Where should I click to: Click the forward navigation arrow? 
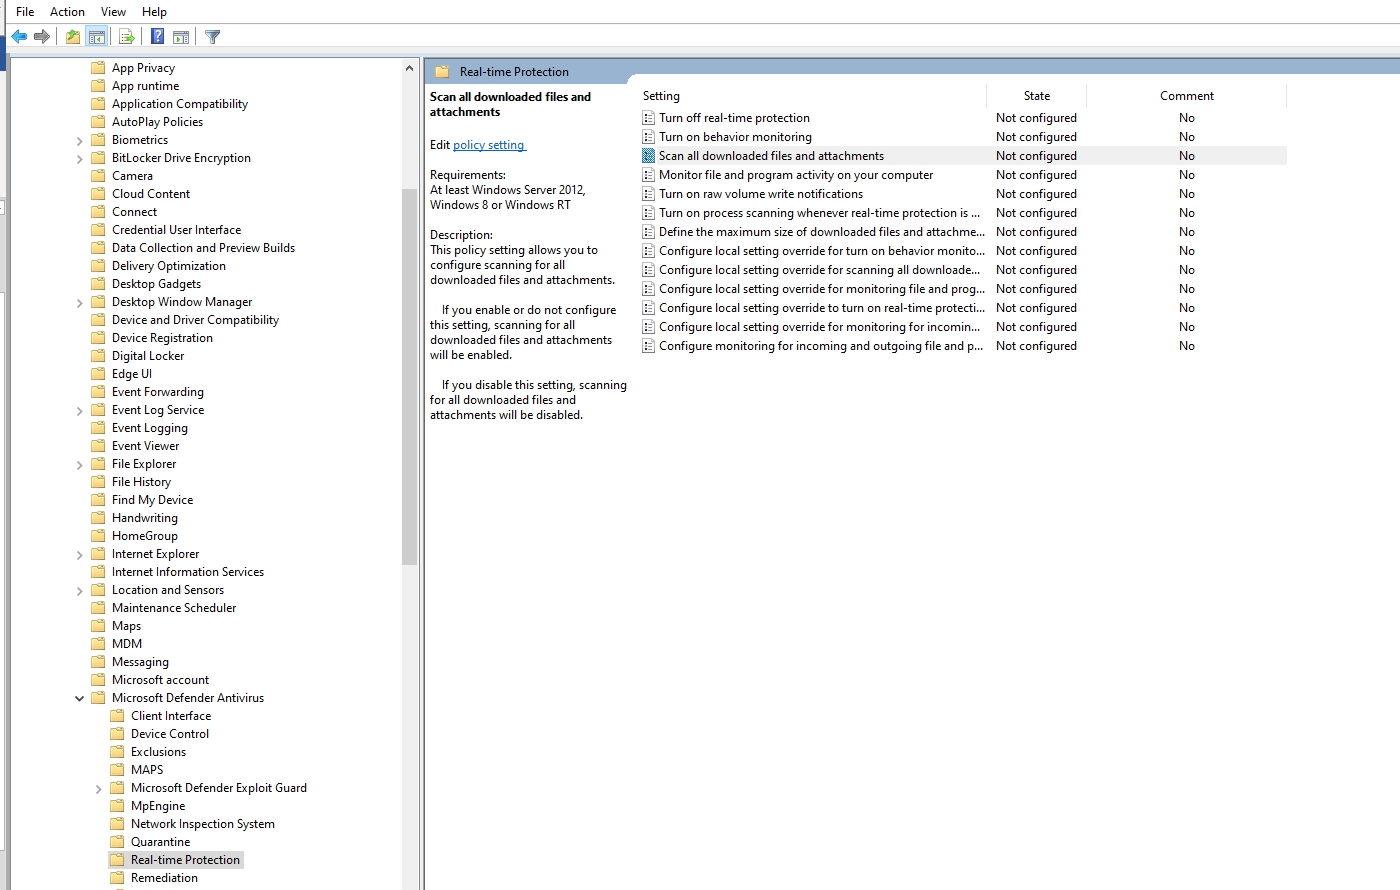[41, 36]
